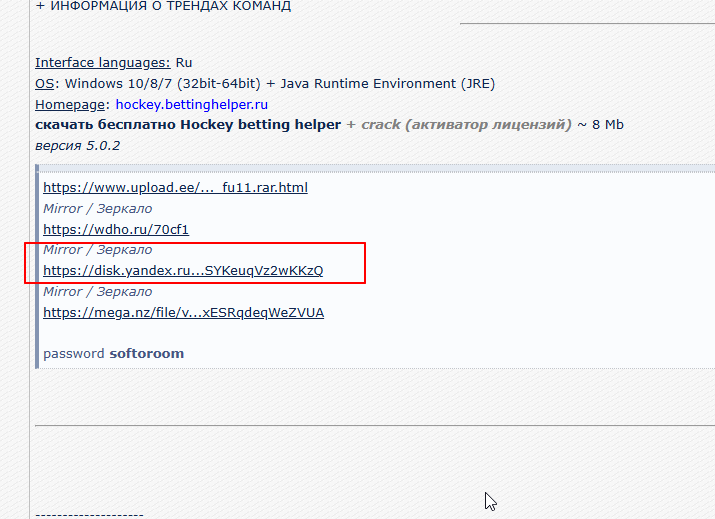Click the password text 'softoroom'
Viewport: 715px width, 519px height.
pyautogui.click(x=147, y=354)
